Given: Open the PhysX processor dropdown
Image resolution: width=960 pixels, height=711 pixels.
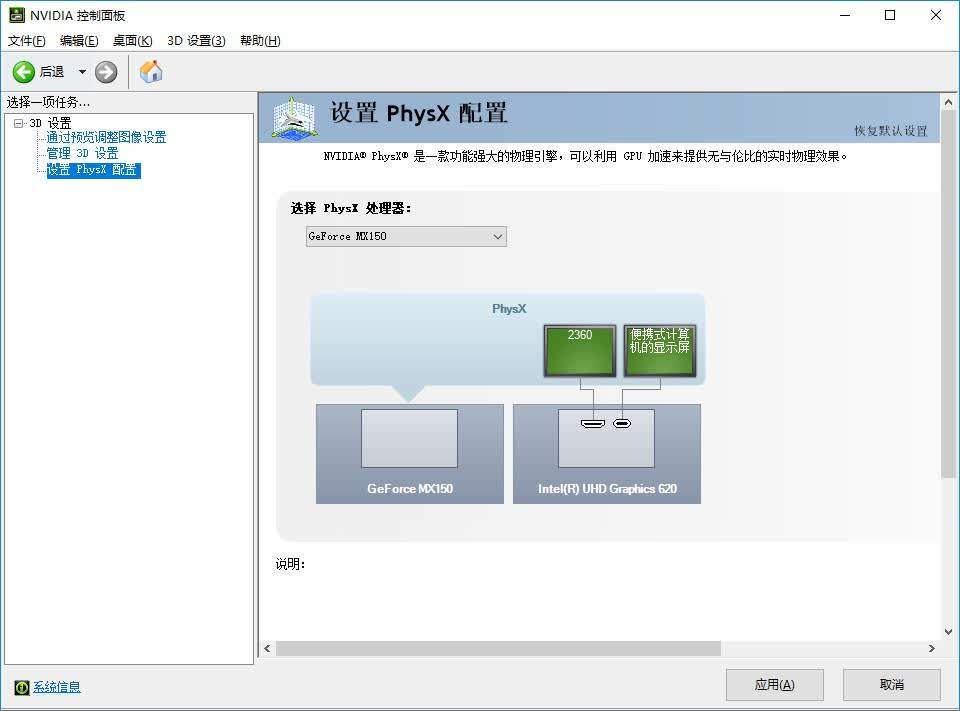Looking at the screenshot, I should pyautogui.click(x=406, y=236).
